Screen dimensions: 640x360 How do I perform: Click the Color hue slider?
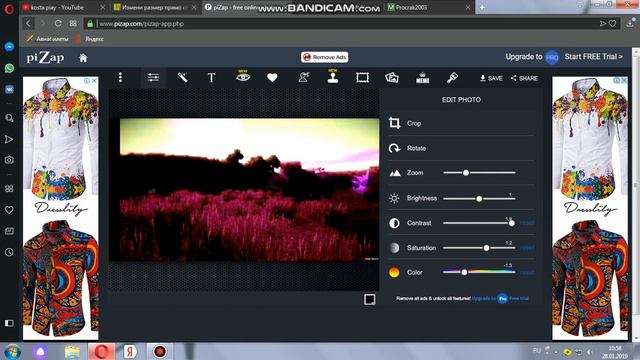(x=479, y=272)
